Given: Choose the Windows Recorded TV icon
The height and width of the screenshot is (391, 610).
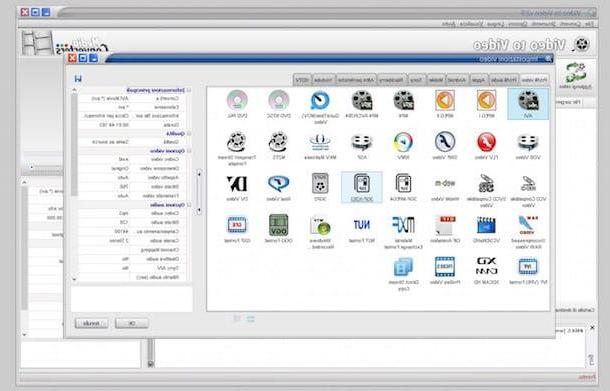Looking at the screenshot, I should 320,232.
